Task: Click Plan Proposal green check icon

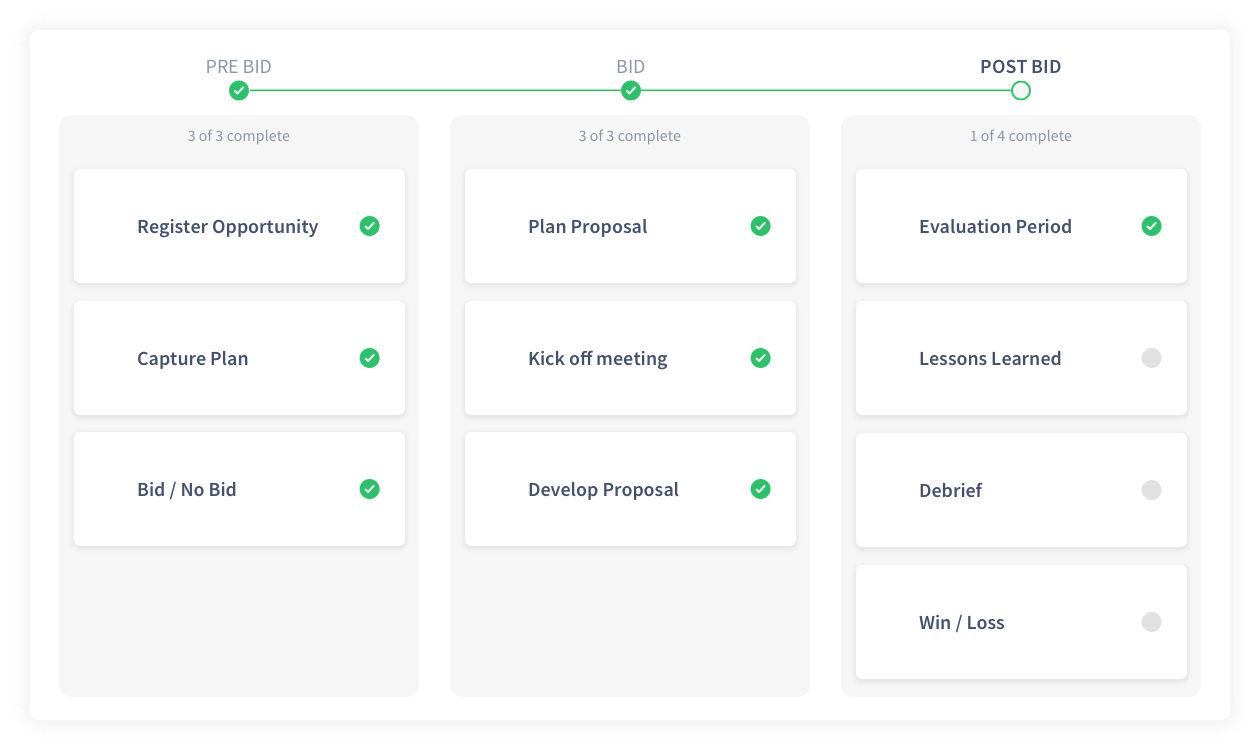Action: point(761,226)
